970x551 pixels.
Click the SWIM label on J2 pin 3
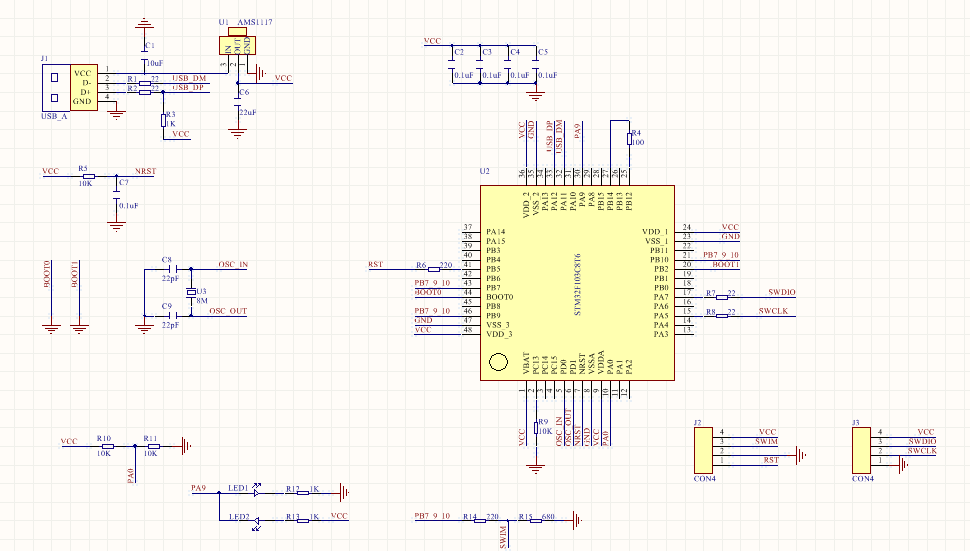766,442
